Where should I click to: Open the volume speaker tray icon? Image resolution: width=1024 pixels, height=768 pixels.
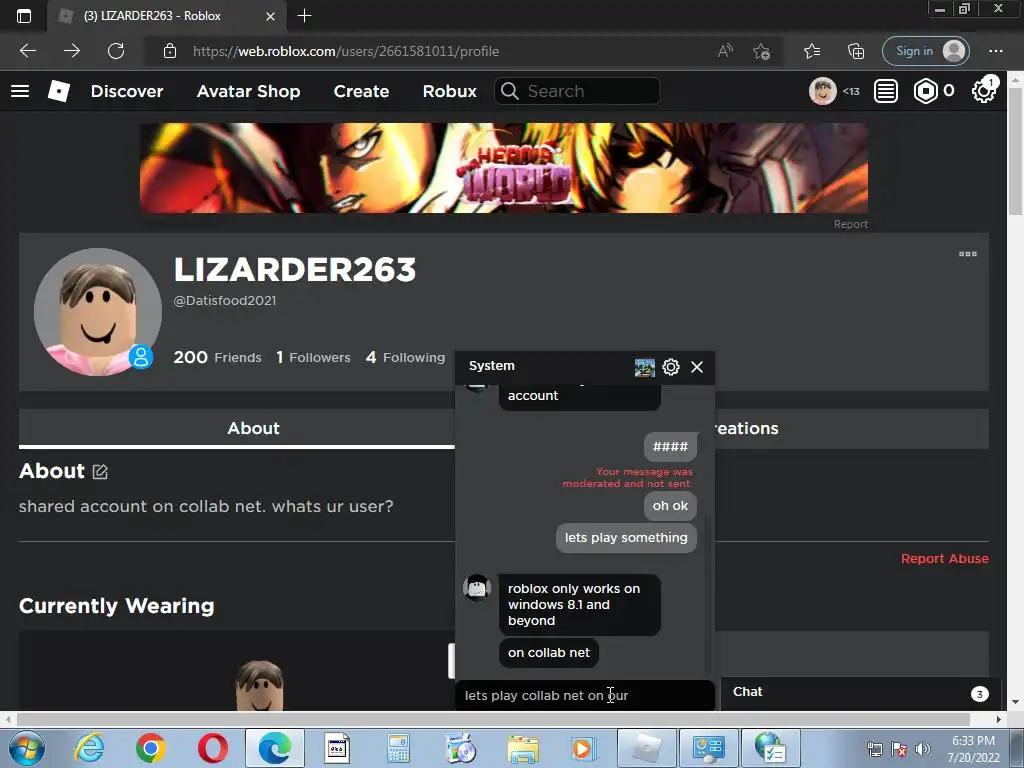(922, 749)
